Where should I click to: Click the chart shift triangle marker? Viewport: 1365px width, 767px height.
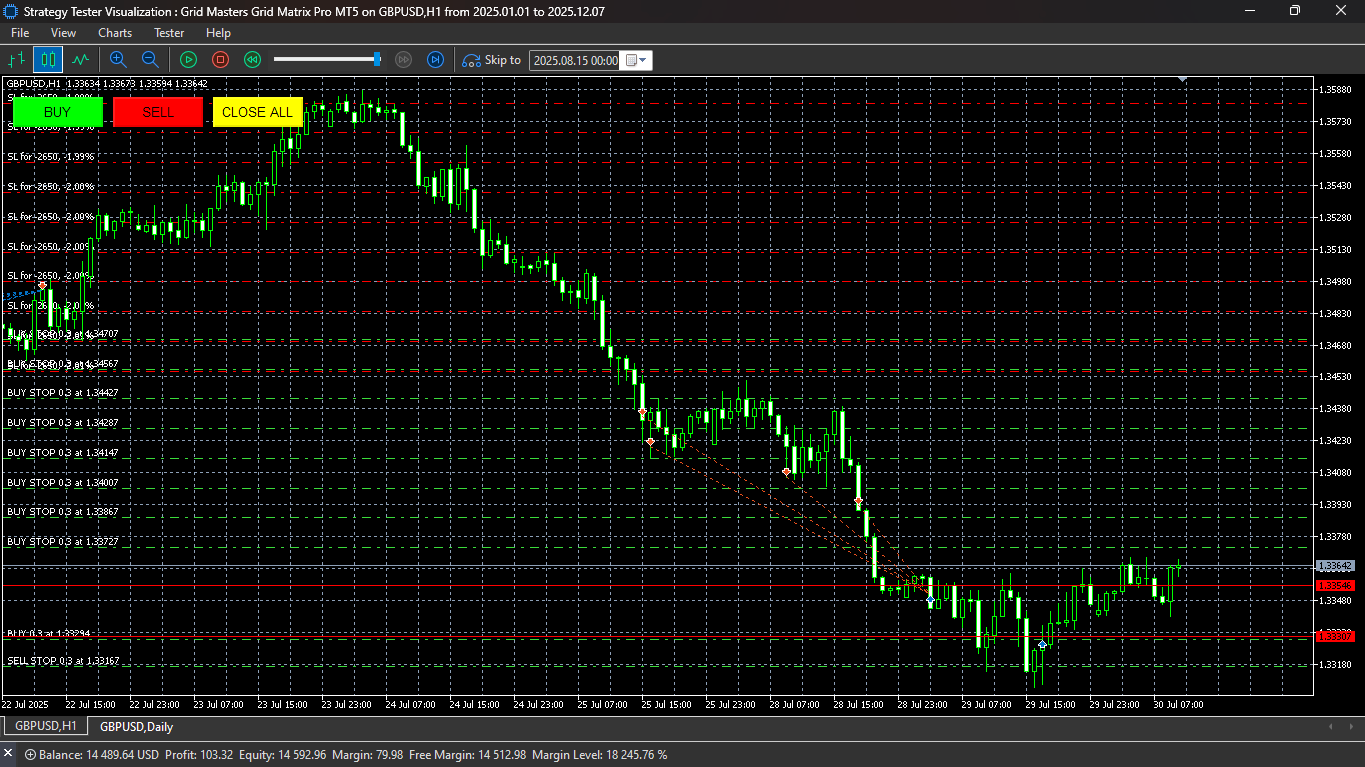pyautogui.click(x=1183, y=79)
